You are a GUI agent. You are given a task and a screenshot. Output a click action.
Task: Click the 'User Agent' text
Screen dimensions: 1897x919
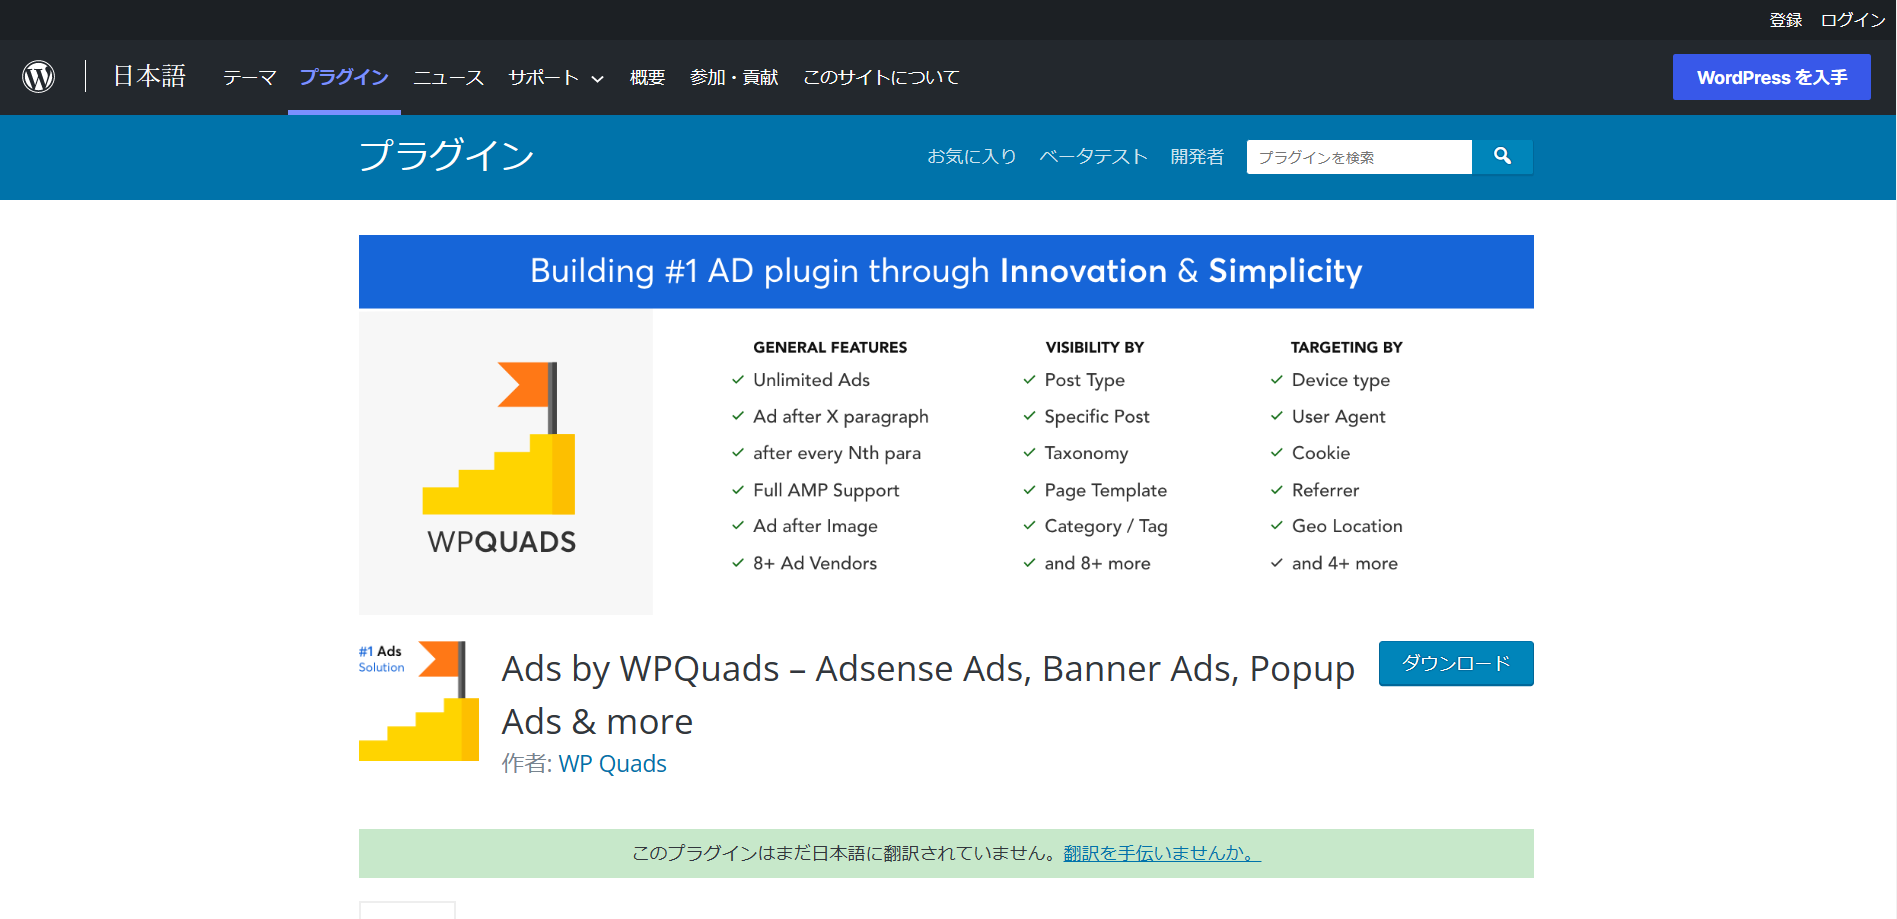click(1338, 417)
